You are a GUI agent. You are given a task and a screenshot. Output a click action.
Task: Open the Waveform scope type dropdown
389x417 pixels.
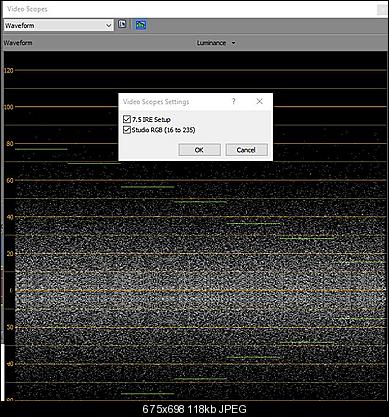pos(59,25)
